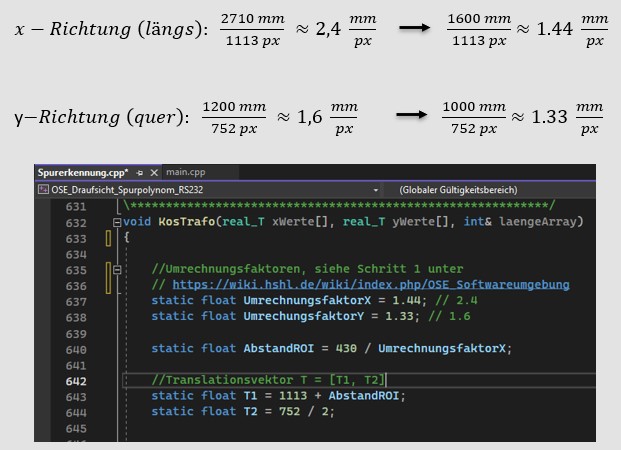Select the Spurerkennung.cpp tab

[81, 173]
